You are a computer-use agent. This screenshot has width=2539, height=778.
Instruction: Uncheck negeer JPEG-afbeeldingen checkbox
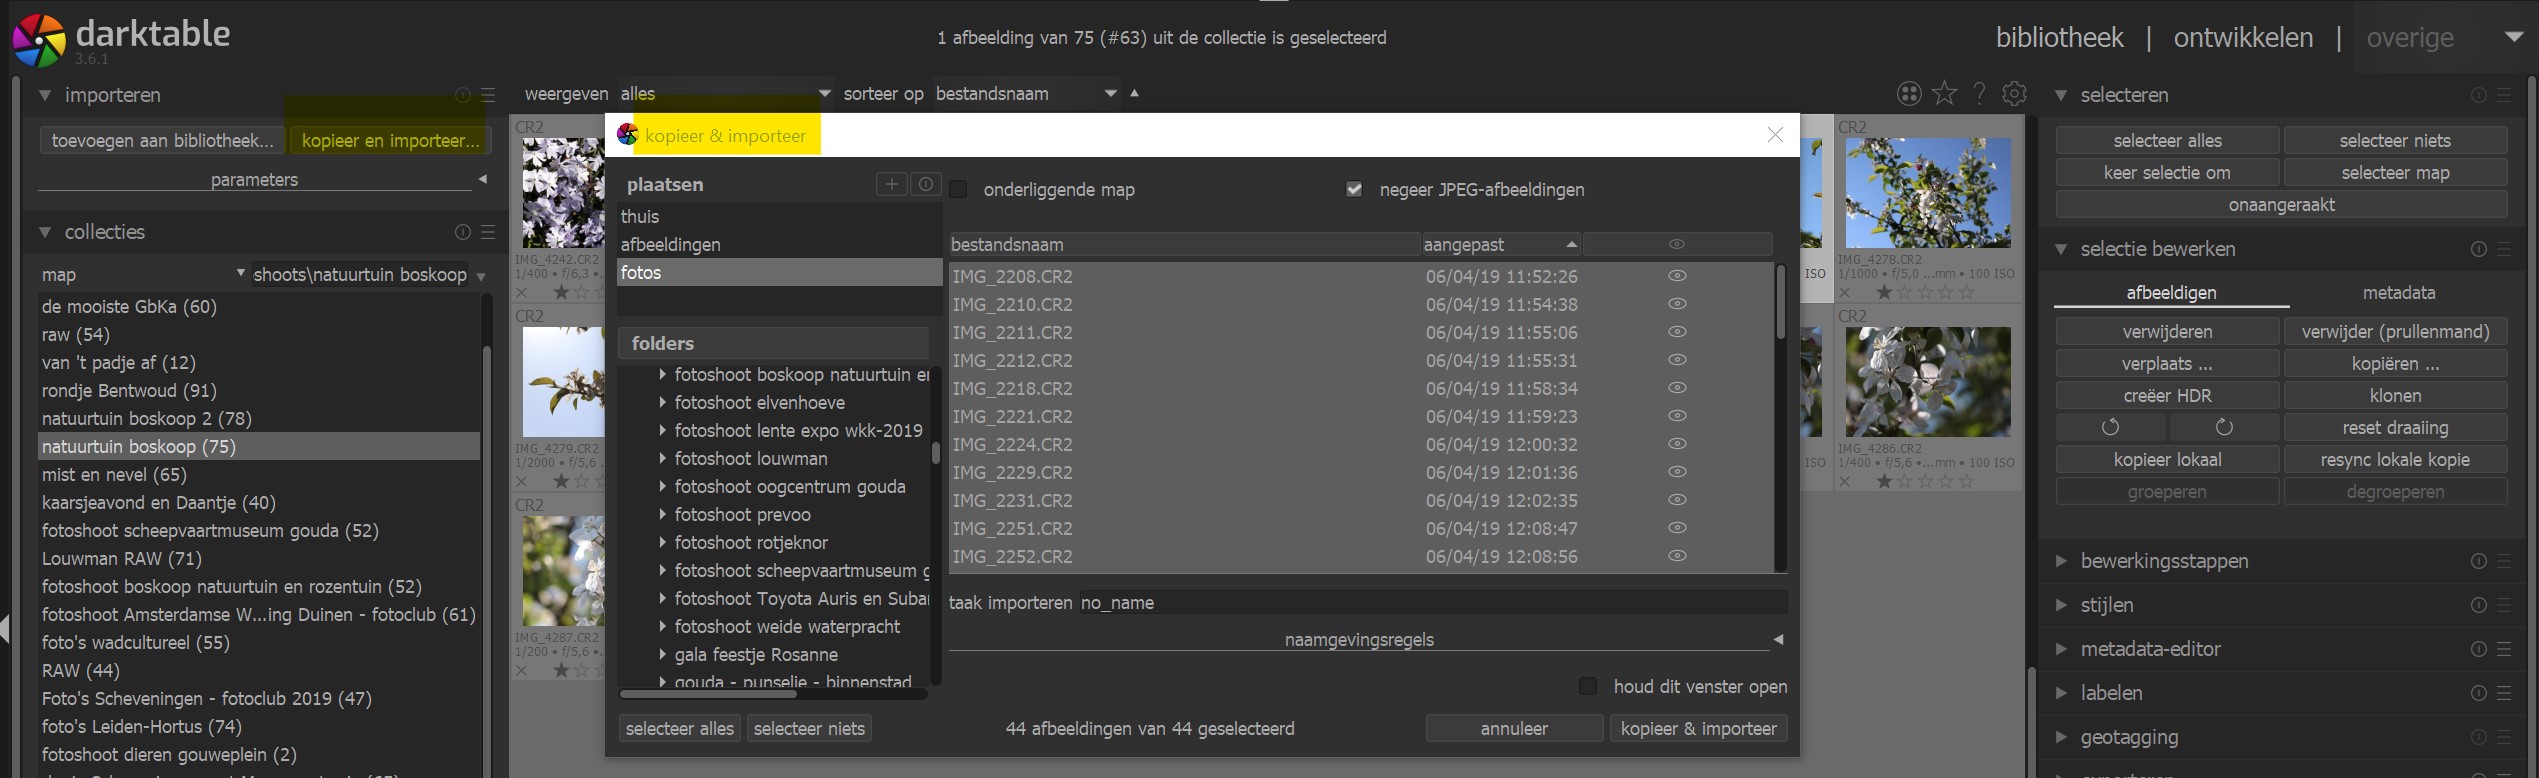coord(1354,189)
